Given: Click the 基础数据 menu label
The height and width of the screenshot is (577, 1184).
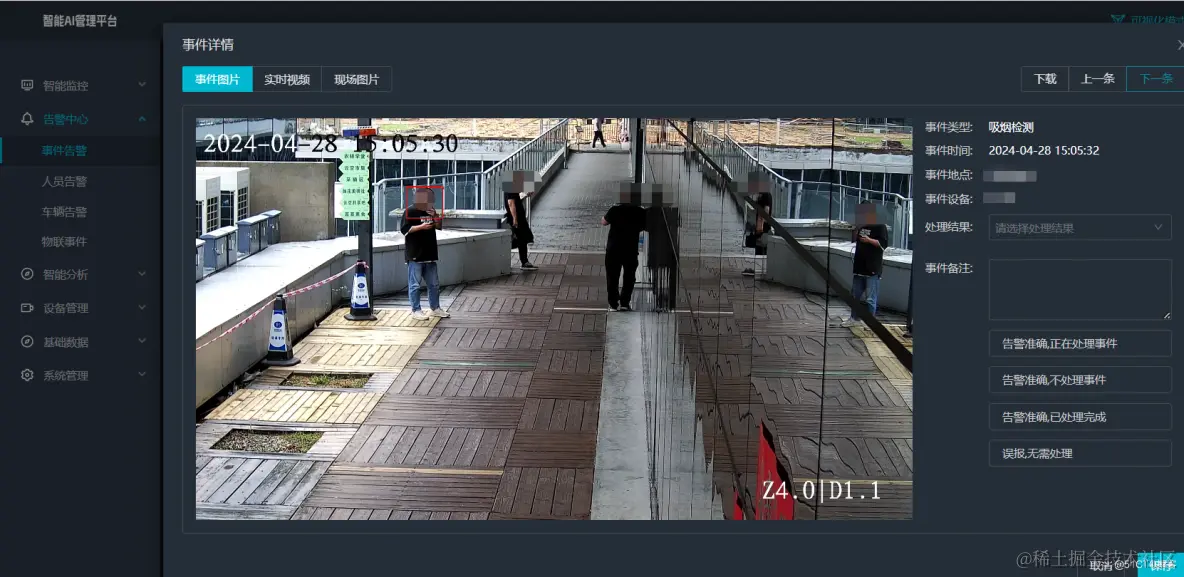Looking at the screenshot, I should point(66,341).
